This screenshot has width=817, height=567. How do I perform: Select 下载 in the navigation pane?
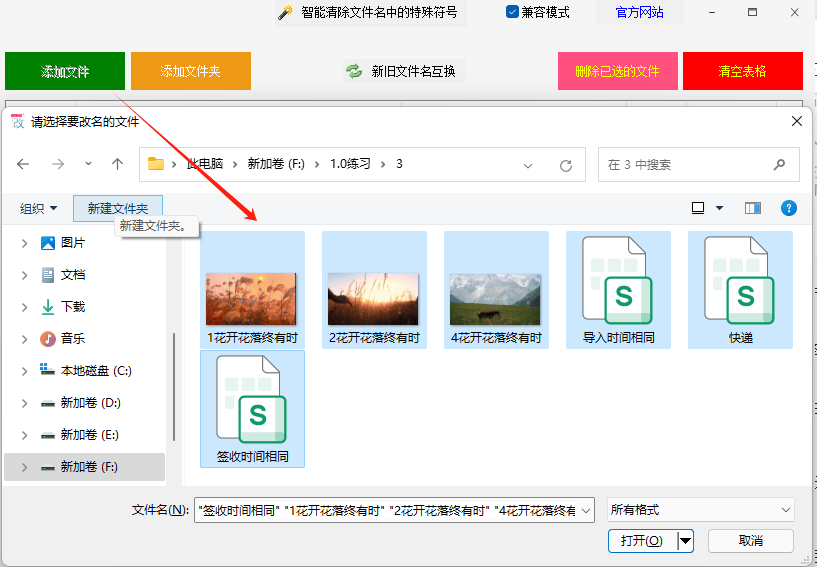tap(73, 307)
